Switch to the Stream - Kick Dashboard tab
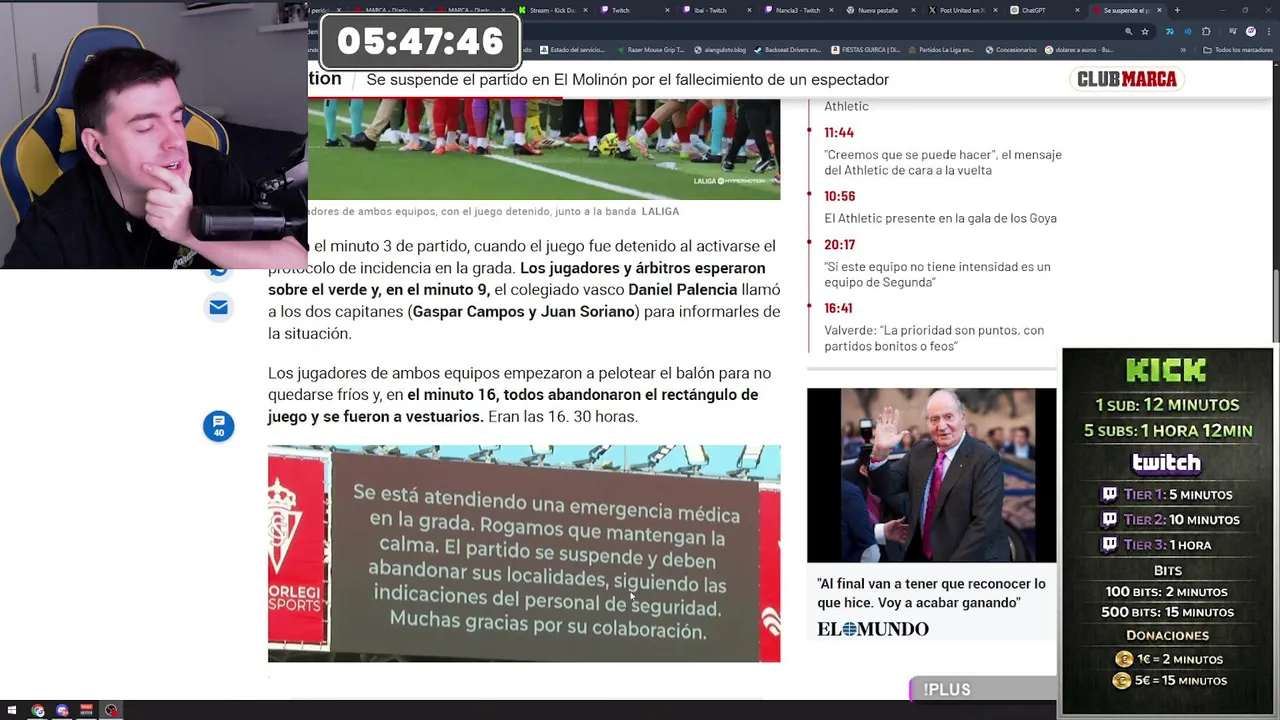The image size is (1280, 720). (551, 10)
